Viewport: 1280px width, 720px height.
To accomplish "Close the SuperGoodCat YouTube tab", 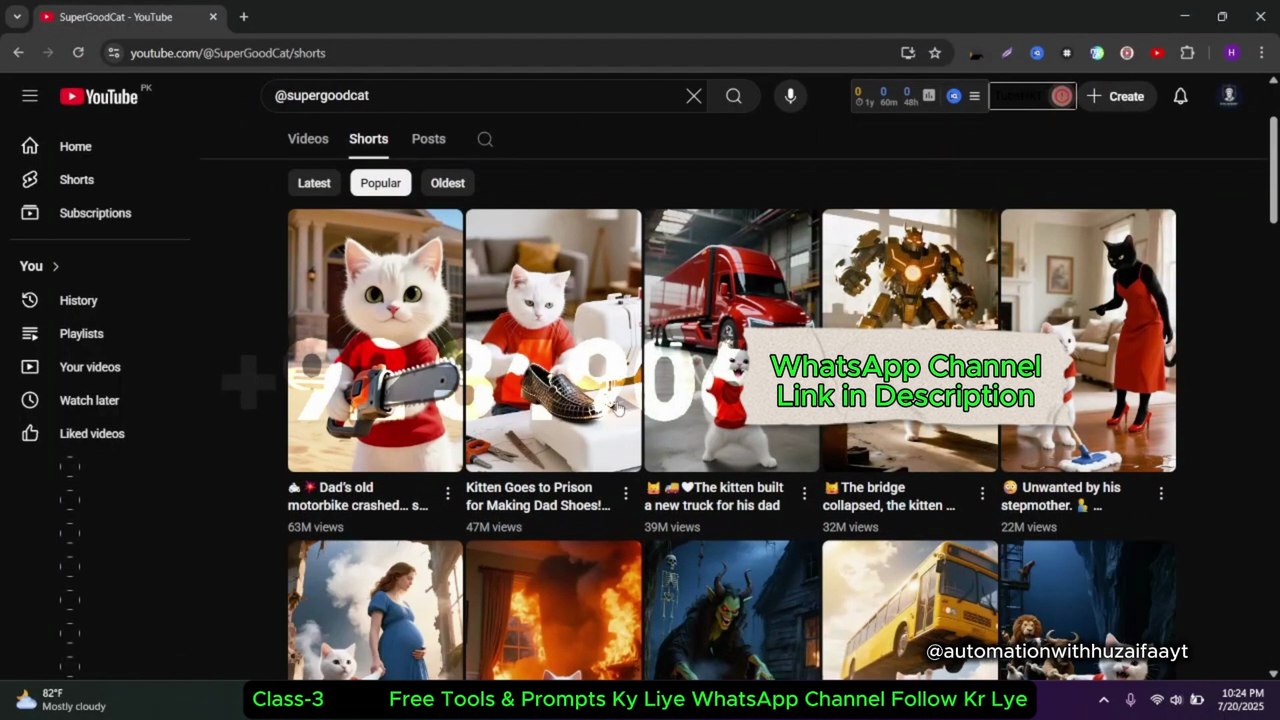I will point(213,17).
